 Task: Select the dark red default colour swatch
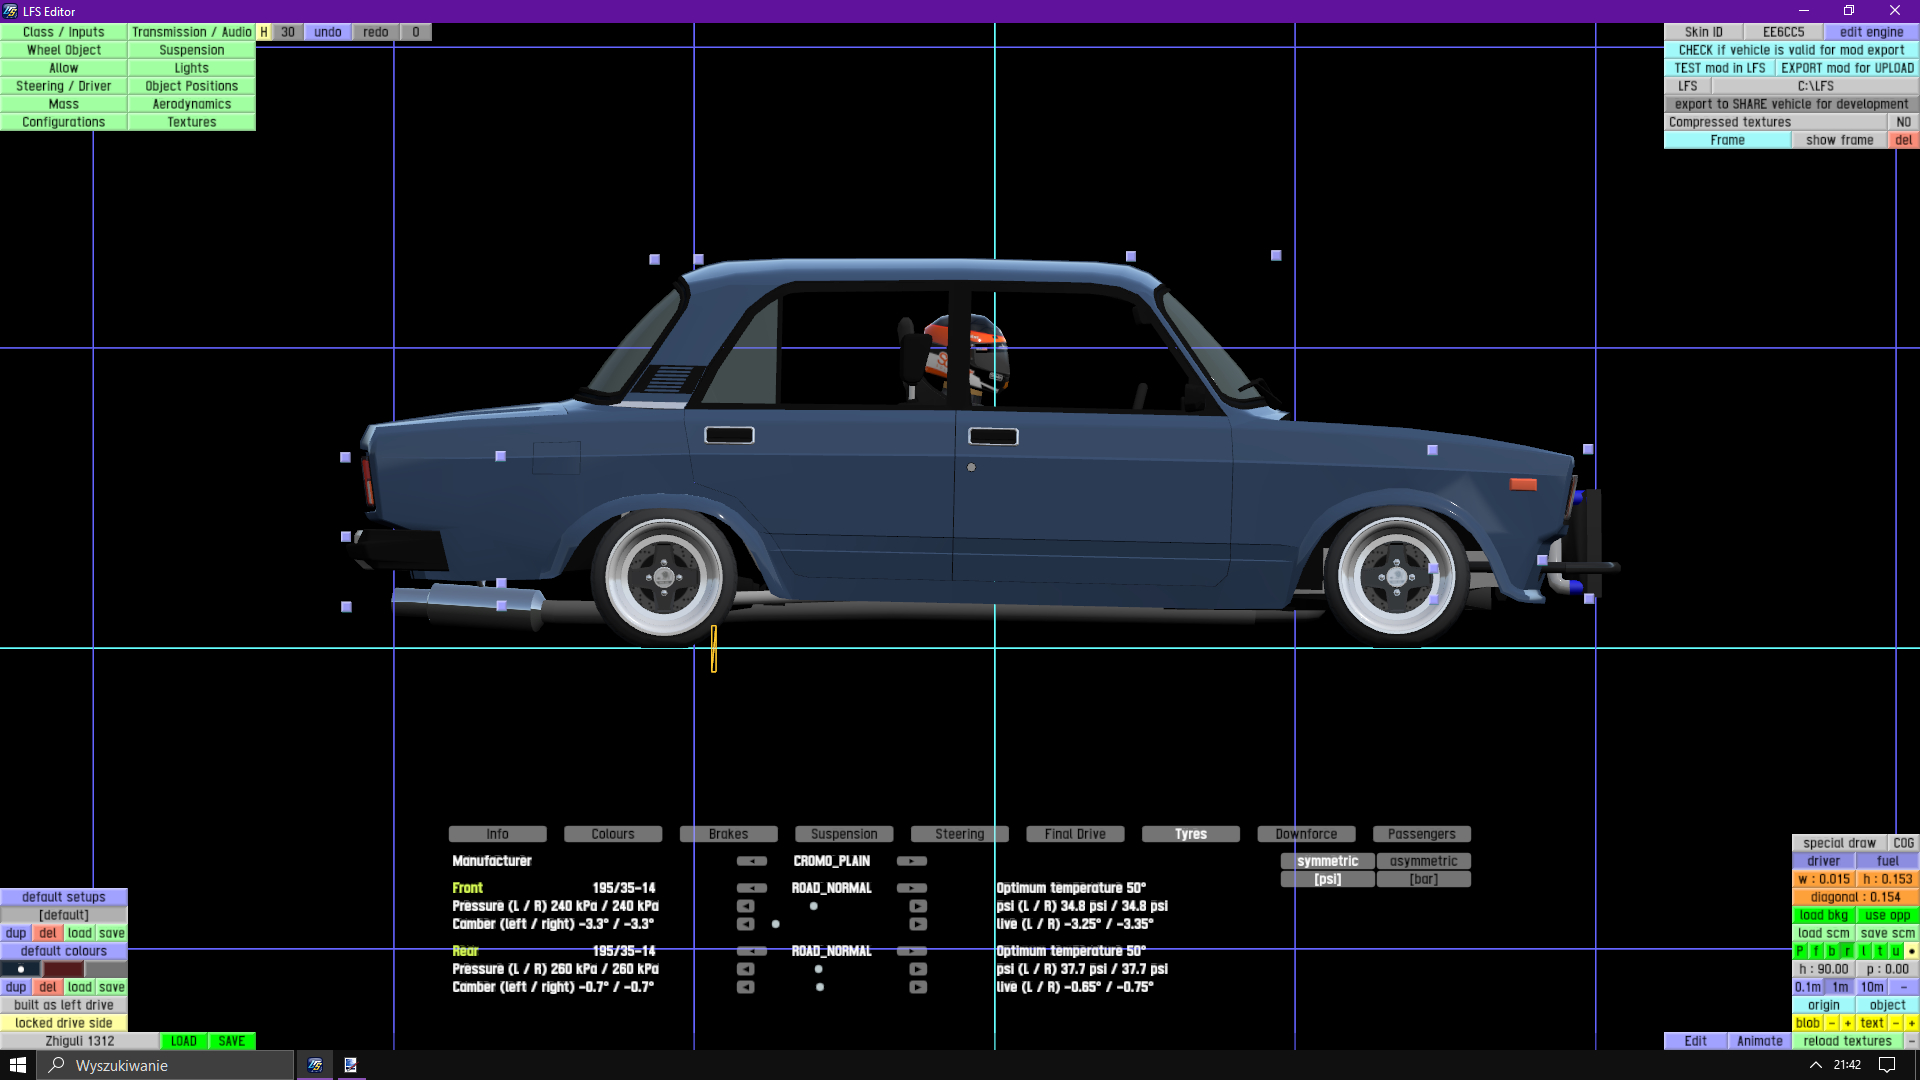click(63, 969)
